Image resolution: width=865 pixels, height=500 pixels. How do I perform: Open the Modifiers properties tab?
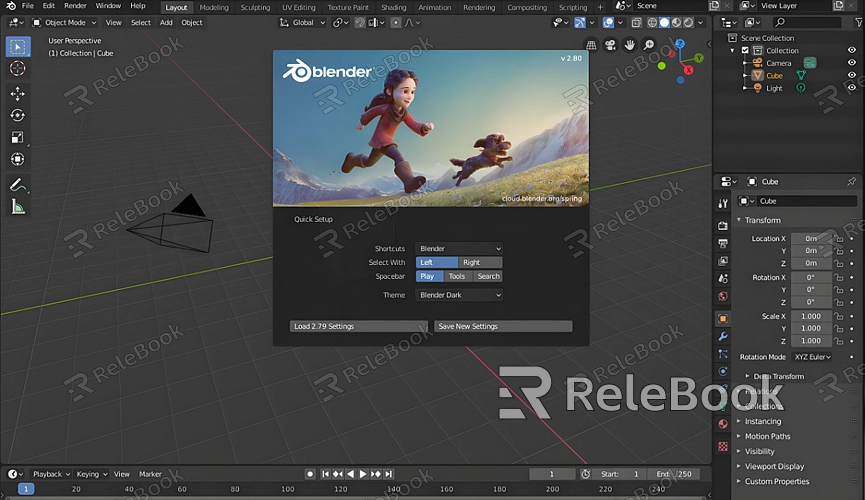[723, 336]
